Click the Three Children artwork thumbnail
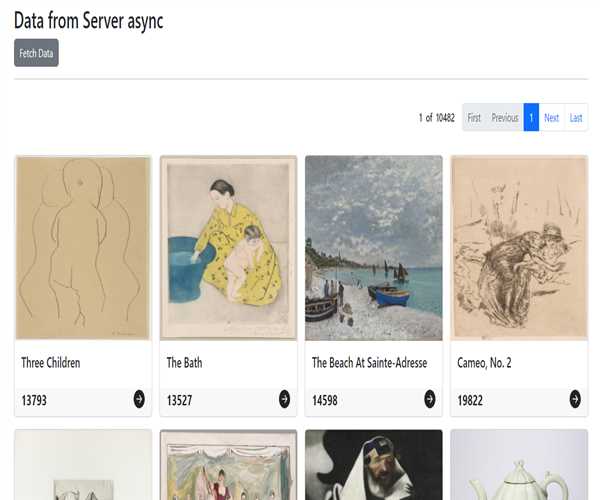The image size is (600, 500). tap(83, 247)
